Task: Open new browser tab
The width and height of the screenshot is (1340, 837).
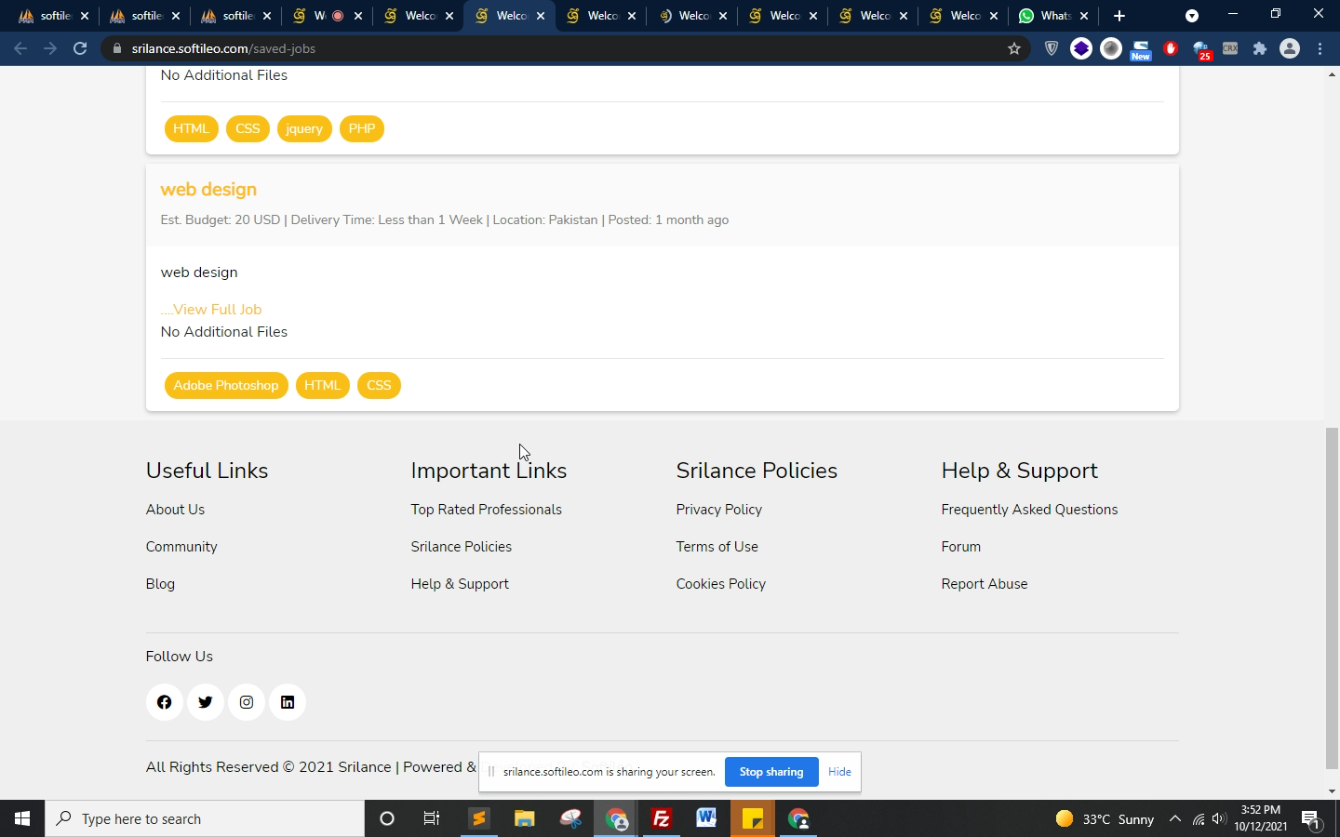Action: click(1119, 16)
